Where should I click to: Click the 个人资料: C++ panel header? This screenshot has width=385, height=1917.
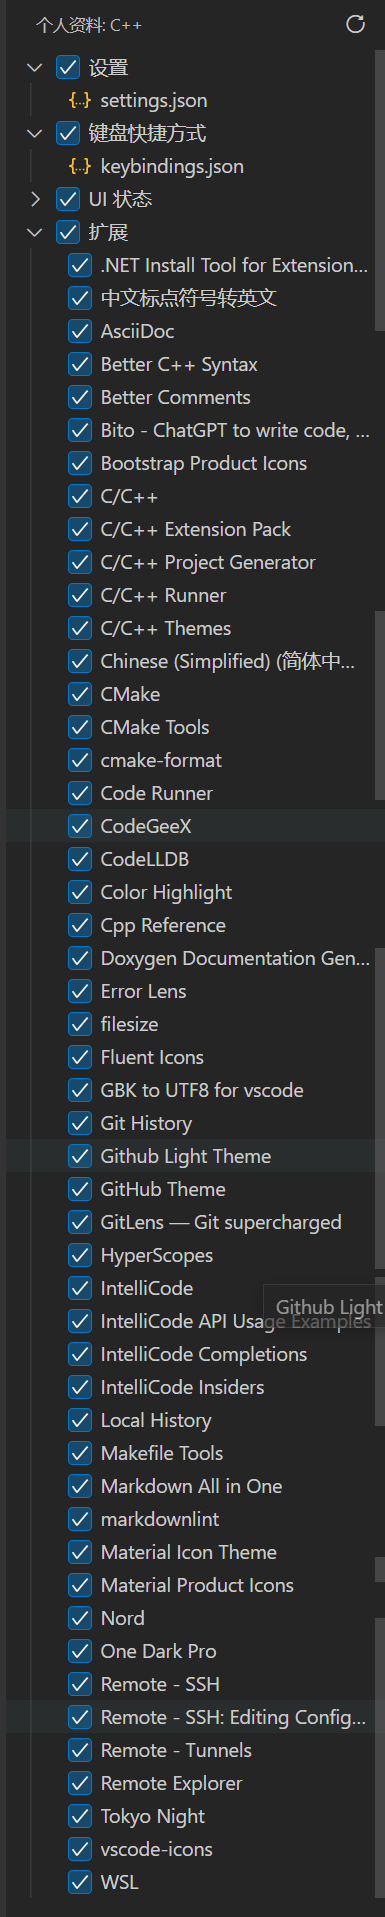(x=89, y=25)
